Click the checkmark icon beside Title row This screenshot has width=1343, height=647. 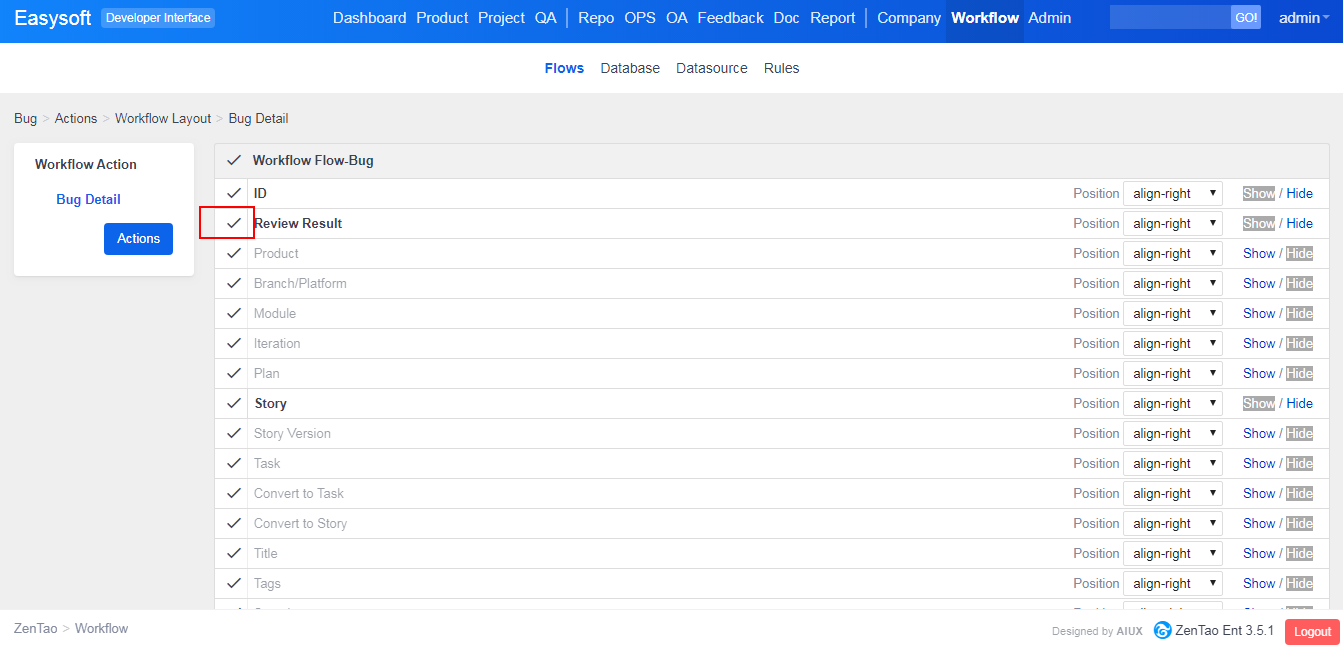coord(234,553)
